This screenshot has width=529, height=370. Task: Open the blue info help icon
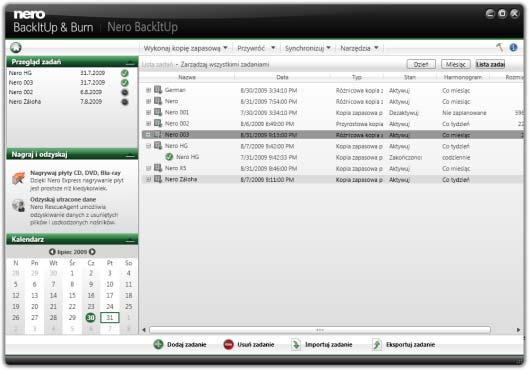513,48
